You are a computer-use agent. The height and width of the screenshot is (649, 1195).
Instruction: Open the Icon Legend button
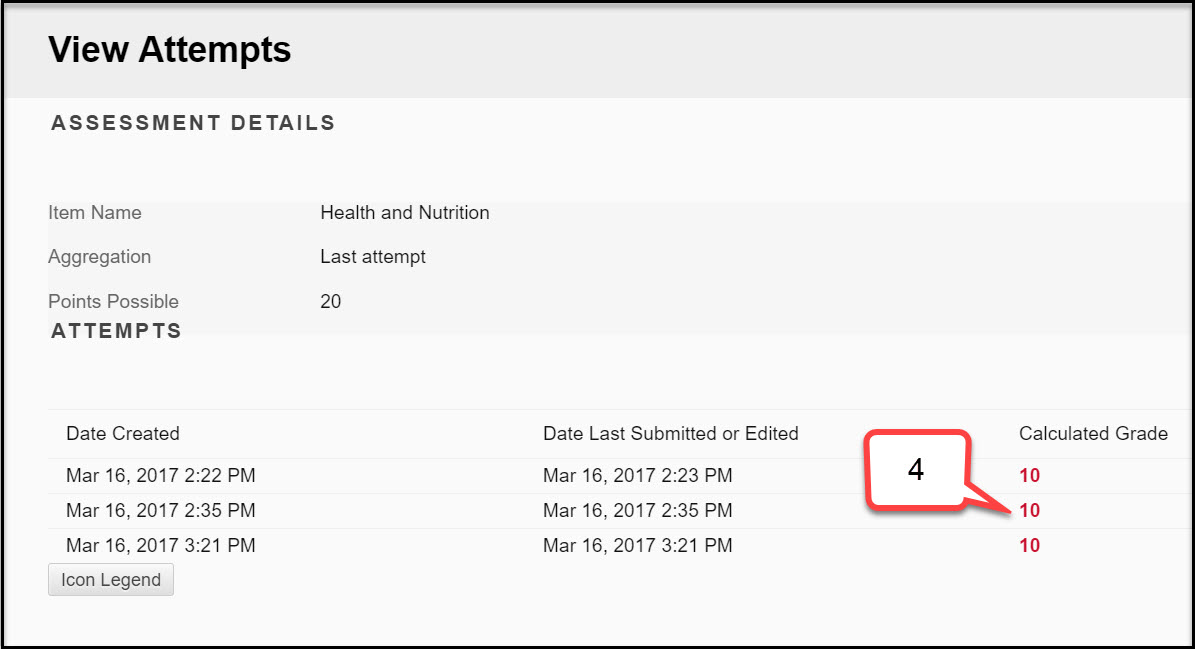[x=111, y=580]
